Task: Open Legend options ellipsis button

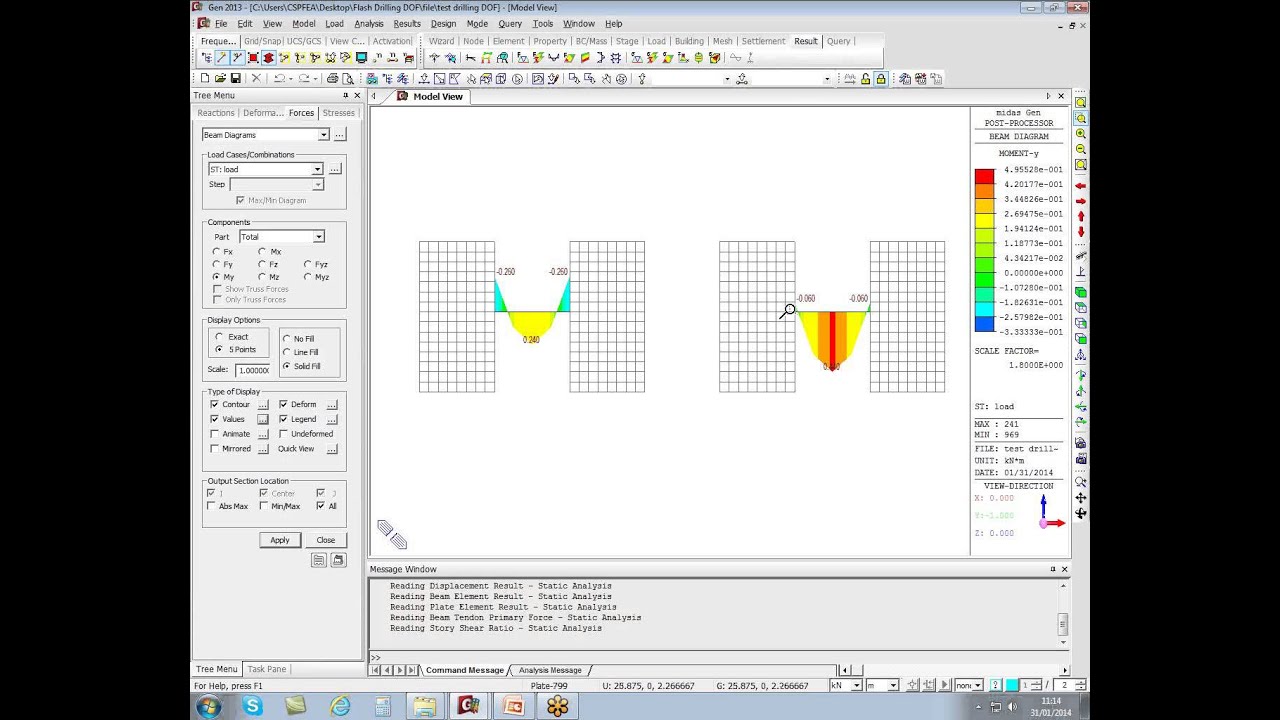Action: pos(332,419)
